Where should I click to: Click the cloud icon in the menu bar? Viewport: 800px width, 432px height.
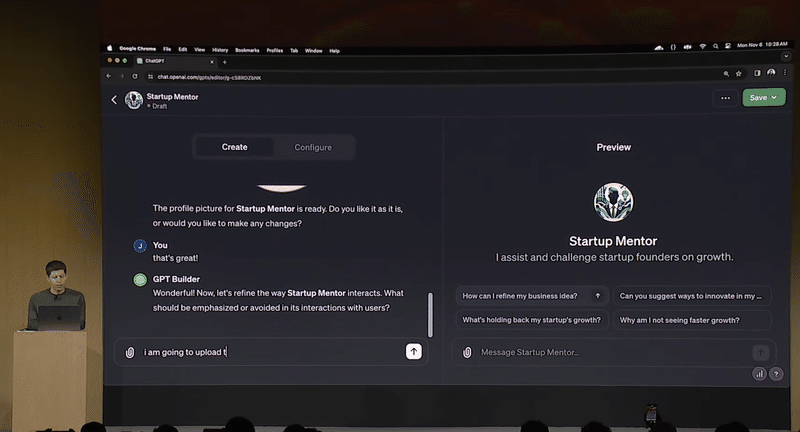659,47
